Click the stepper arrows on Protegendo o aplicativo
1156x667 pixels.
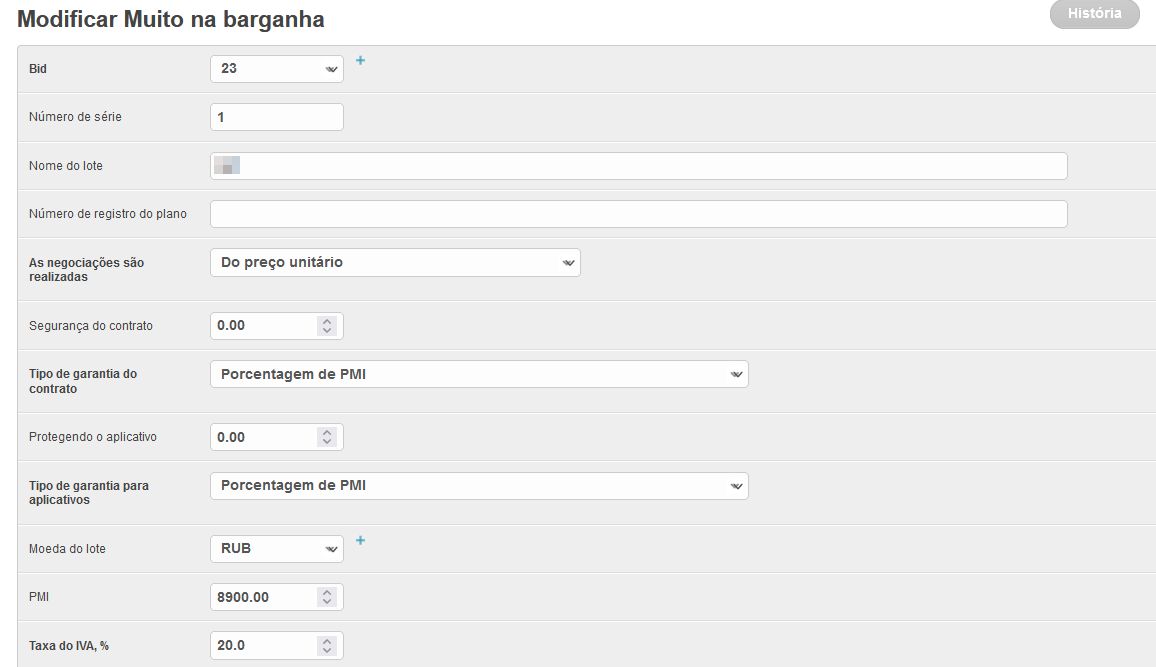(x=327, y=438)
